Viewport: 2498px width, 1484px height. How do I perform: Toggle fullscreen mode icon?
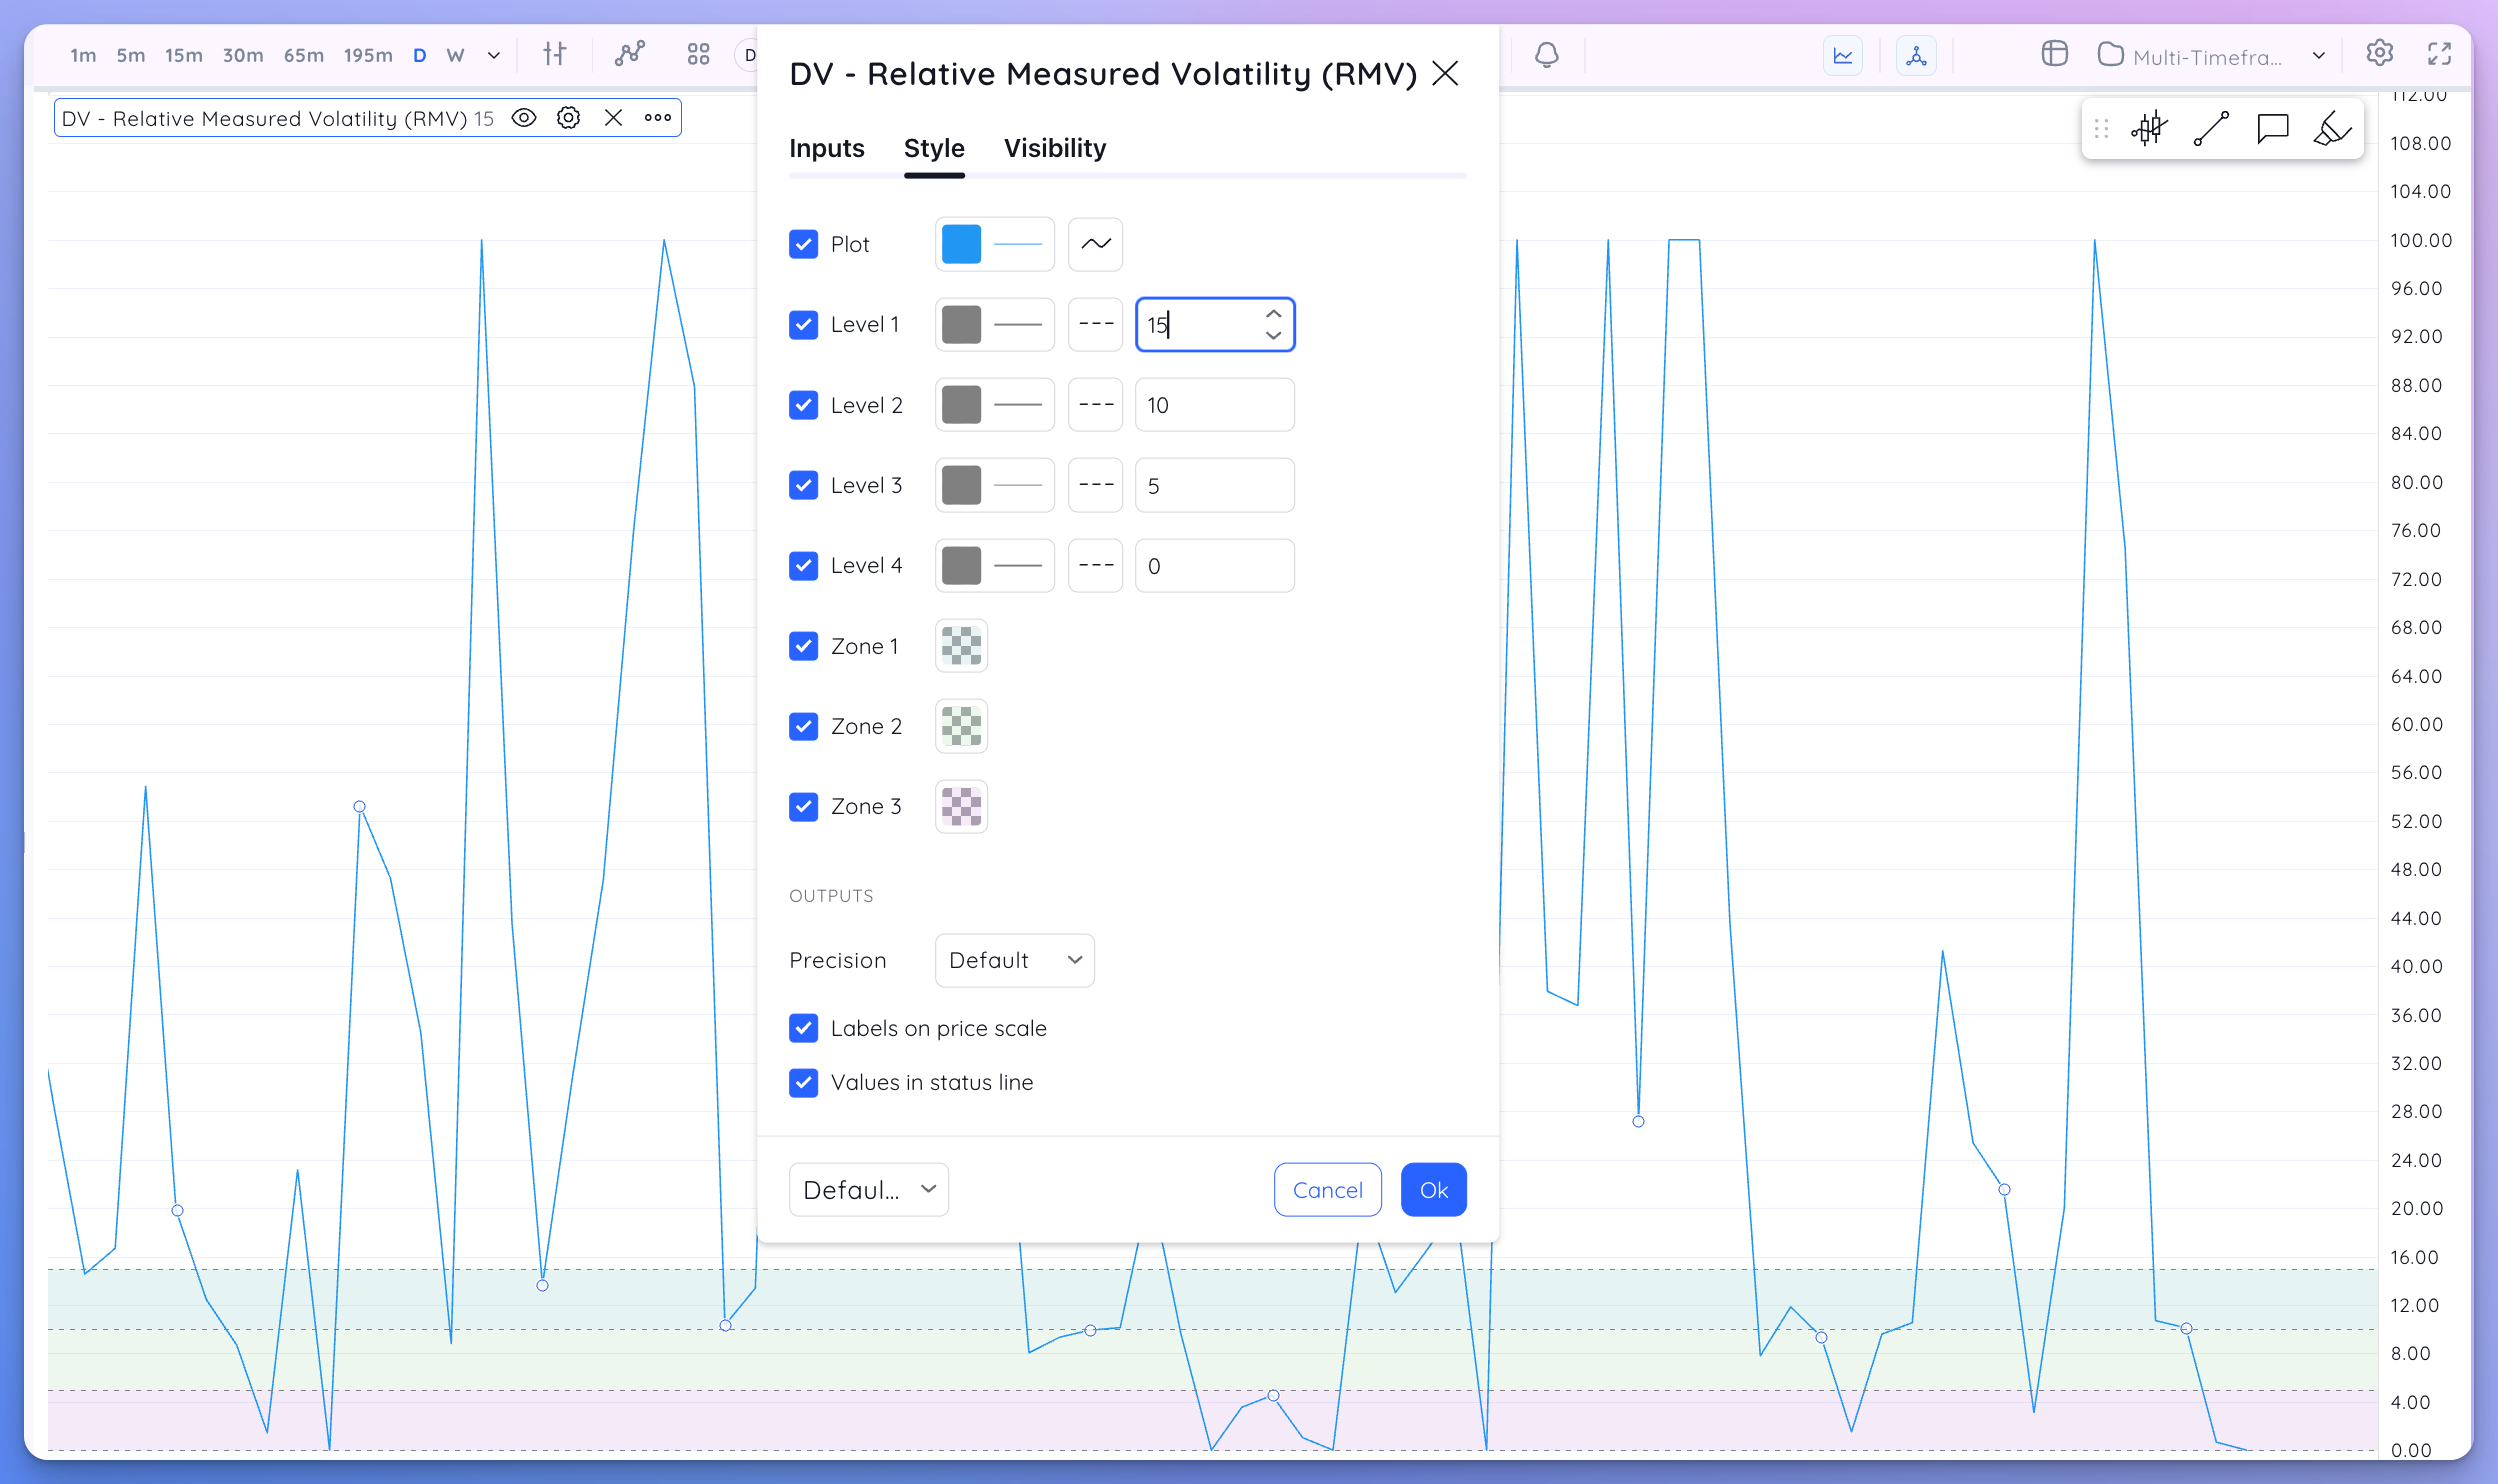2440,54
